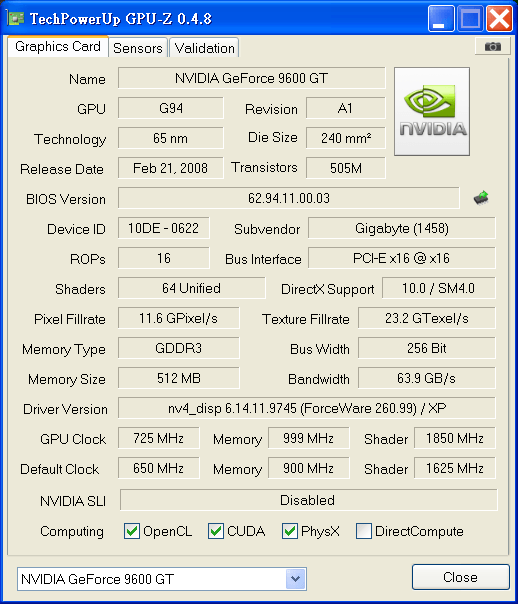Switch to the Sensors tab
This screenshot has height=604, width=518.
click(137, 48)
